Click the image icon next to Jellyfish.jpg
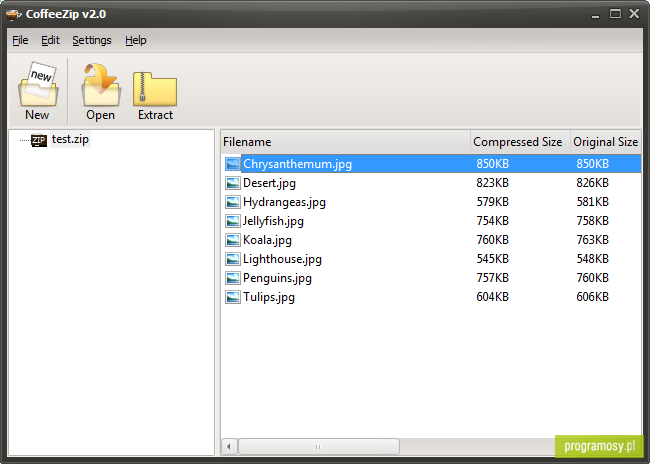Screen dimensions: 650x464 click(x=233, y=221)
